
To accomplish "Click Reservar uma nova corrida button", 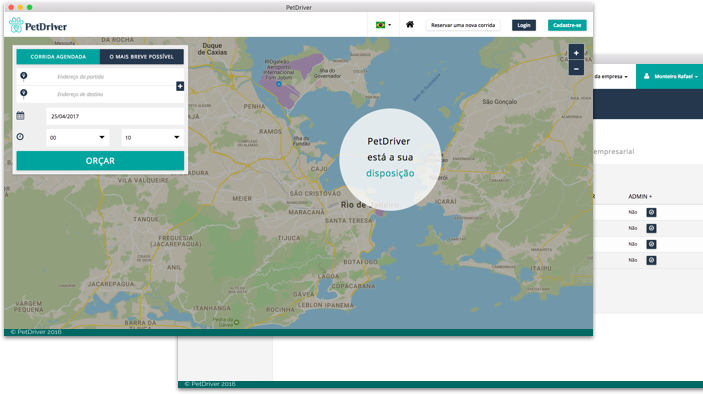I will (x=463, y=25).
